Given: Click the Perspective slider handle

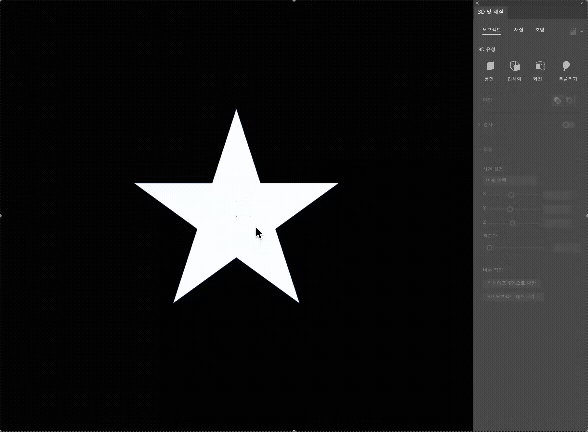Looking at the screenshot, I should (x=489, y=248).
